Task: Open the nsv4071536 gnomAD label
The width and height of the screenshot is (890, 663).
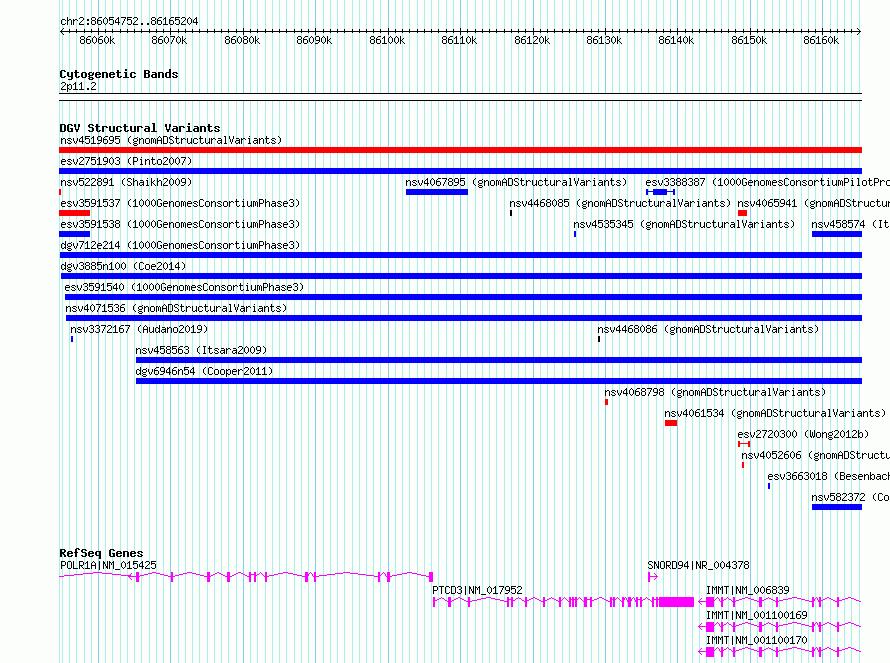Action: (x=176, y=308)
